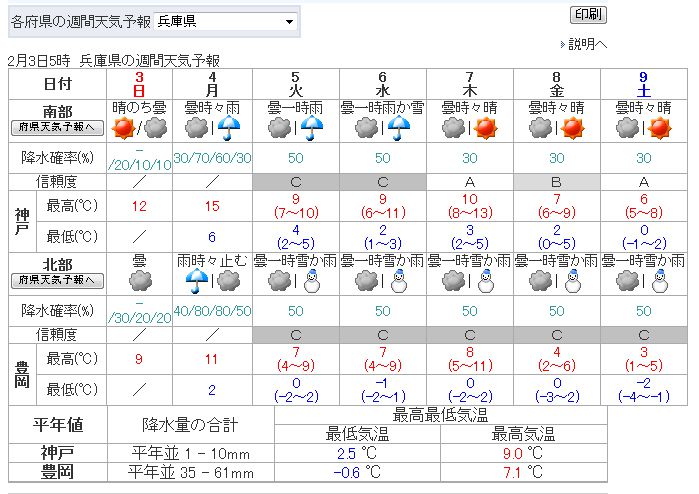This screenshot has height=494, width=699.
Task: Click cloud icon for 南部 on Thursday 7
Action: (x=453, y=128)
